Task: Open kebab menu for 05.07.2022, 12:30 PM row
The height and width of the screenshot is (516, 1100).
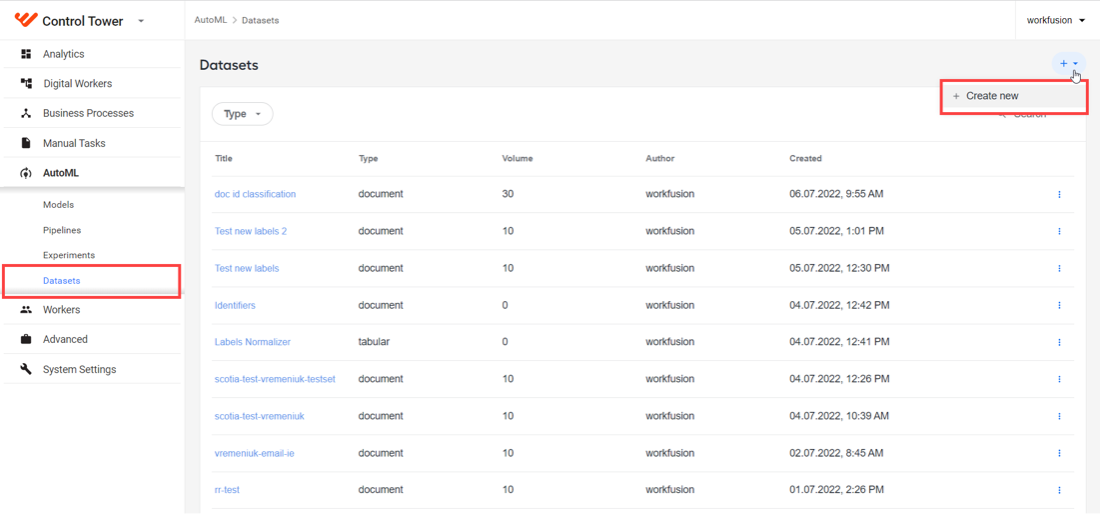Action: coord(1059,268)
